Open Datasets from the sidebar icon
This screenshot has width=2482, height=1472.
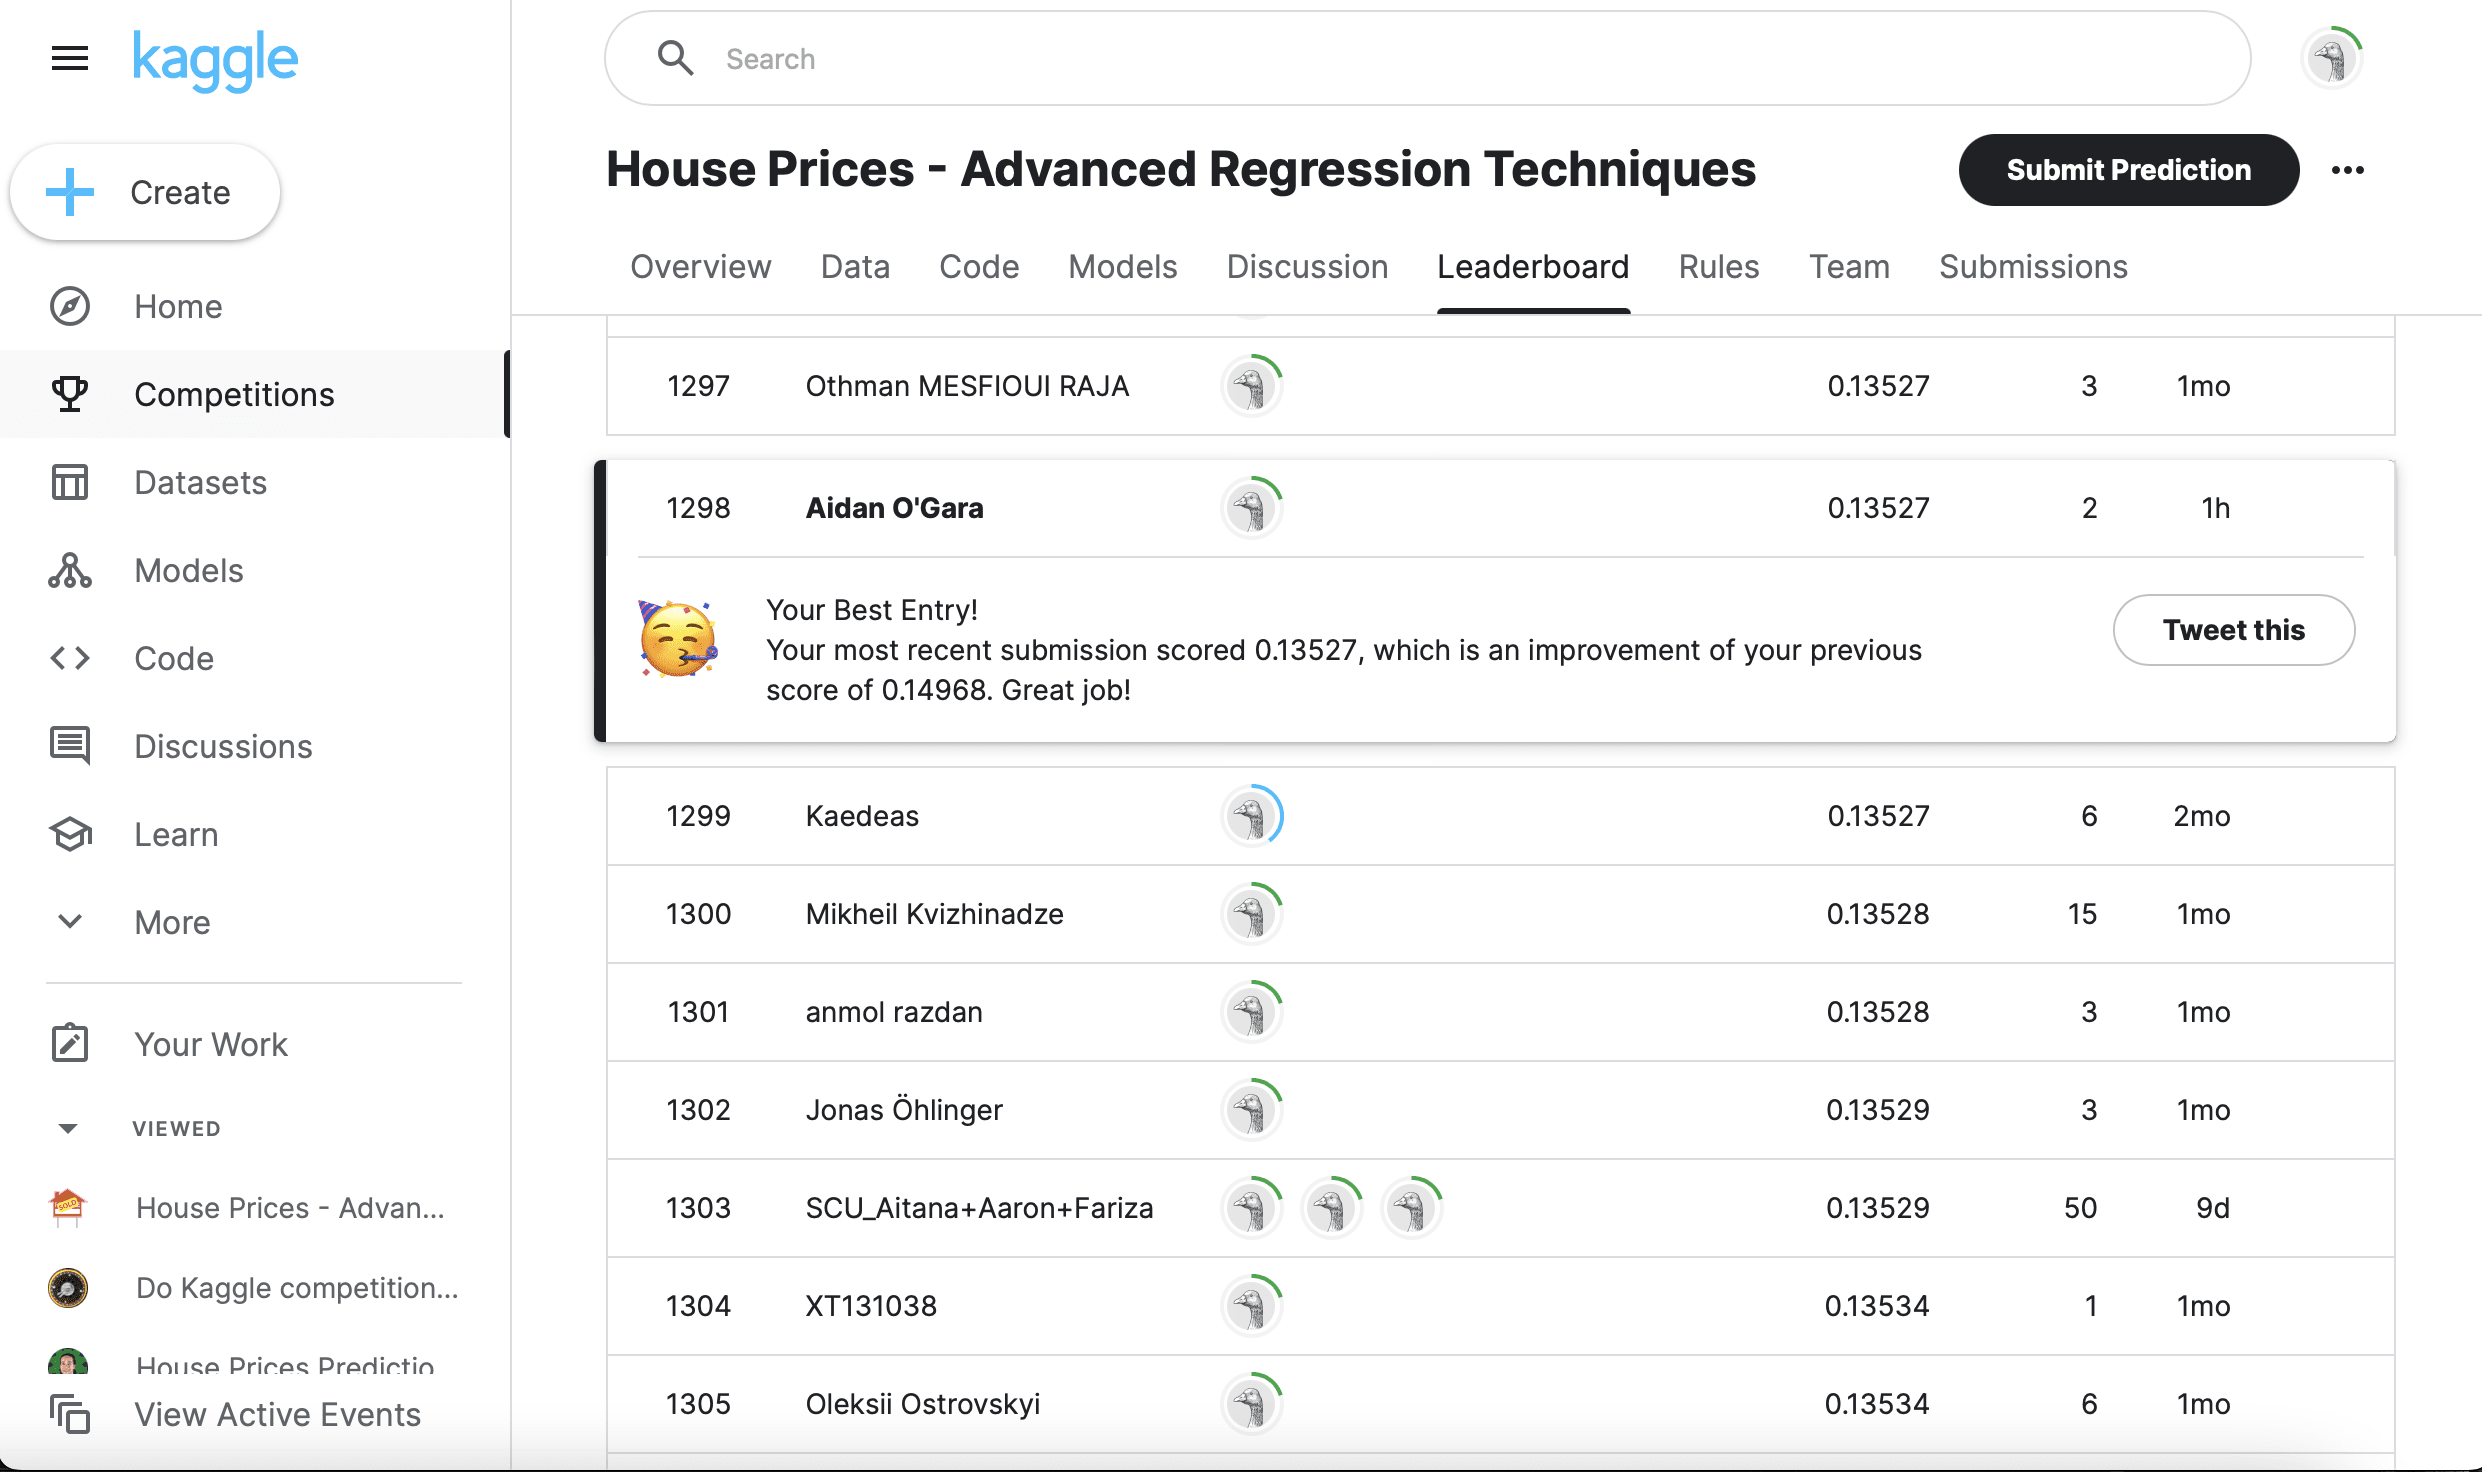point(68,482)
